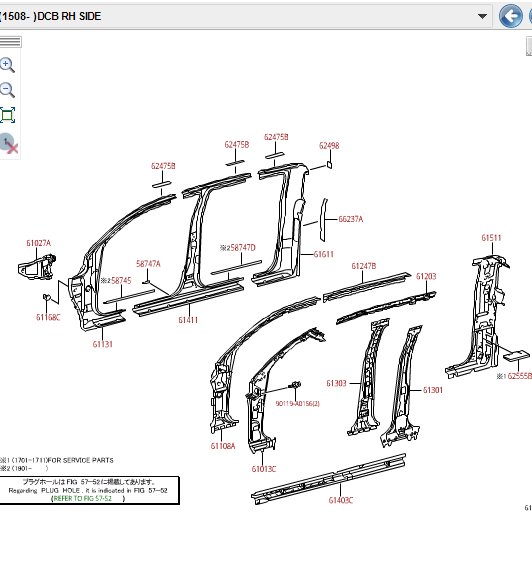
Task: Select part number 62498
Action: [x=329, y=146]
